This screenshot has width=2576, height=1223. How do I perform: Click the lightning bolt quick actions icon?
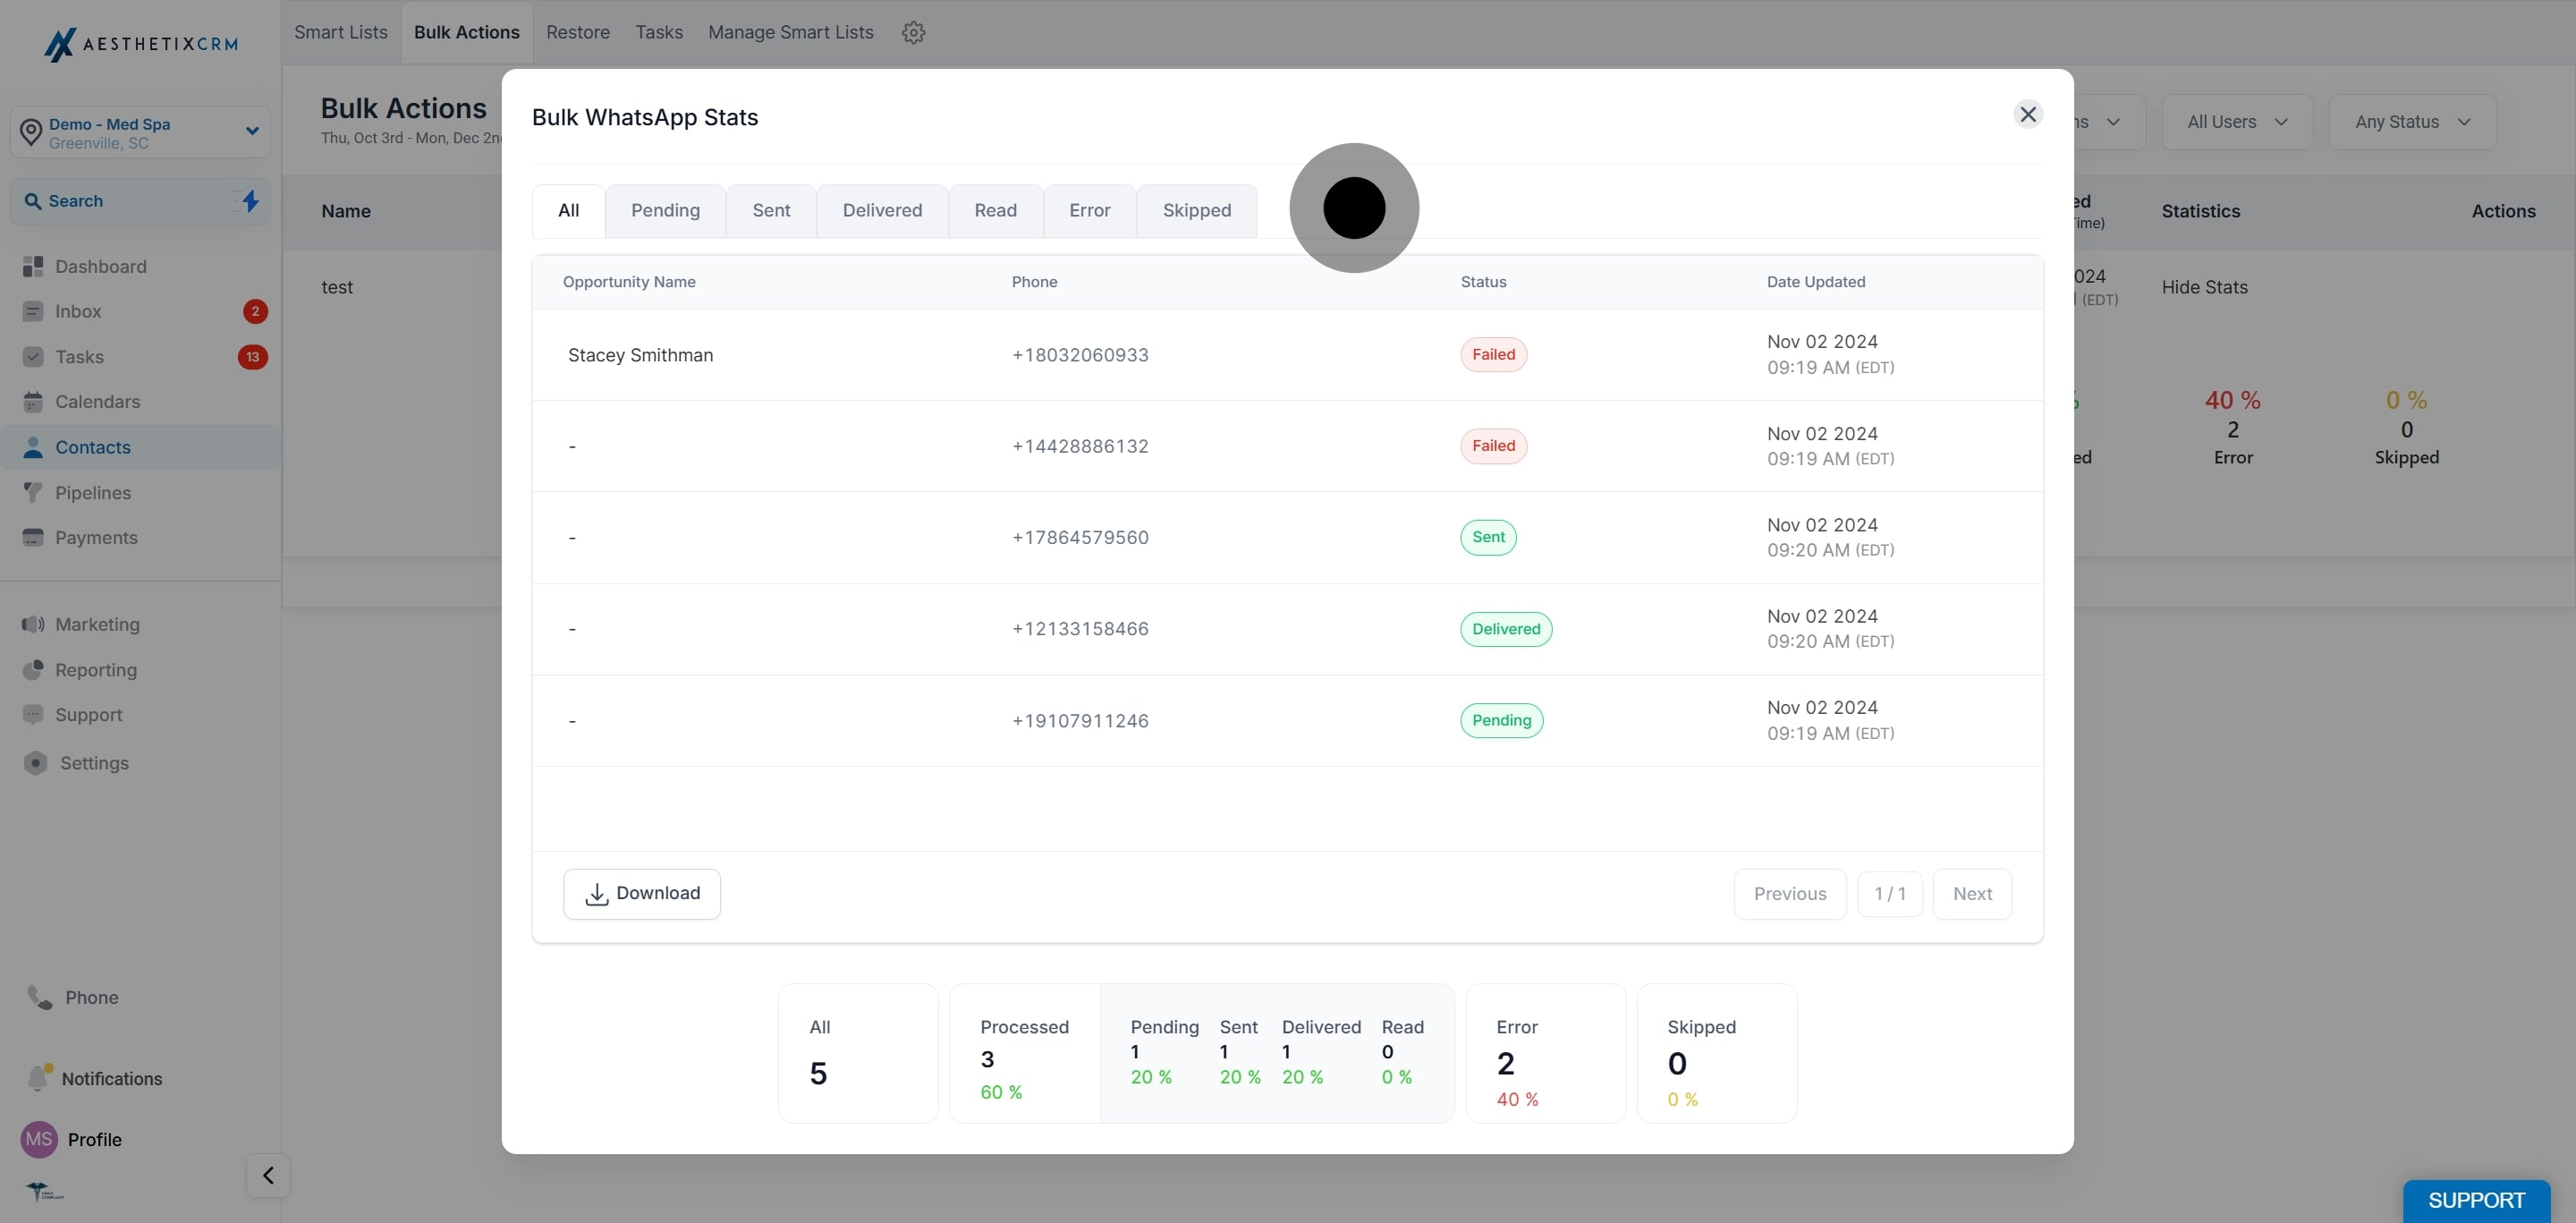click(x=250, y=201)
